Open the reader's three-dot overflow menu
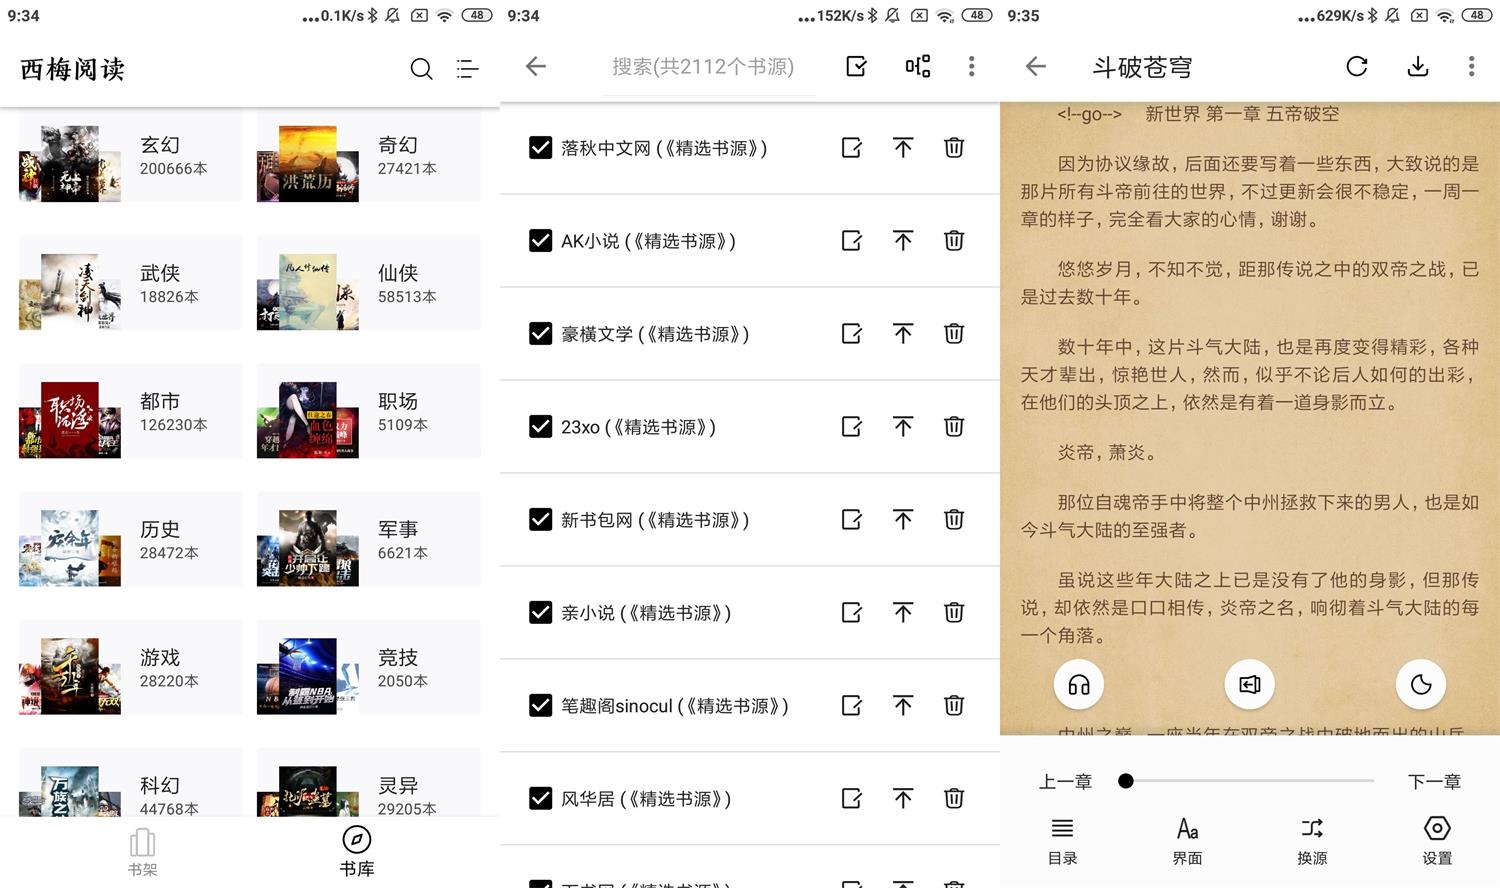The width and height of the screenshot is (1500, 888). [1470, 66]
